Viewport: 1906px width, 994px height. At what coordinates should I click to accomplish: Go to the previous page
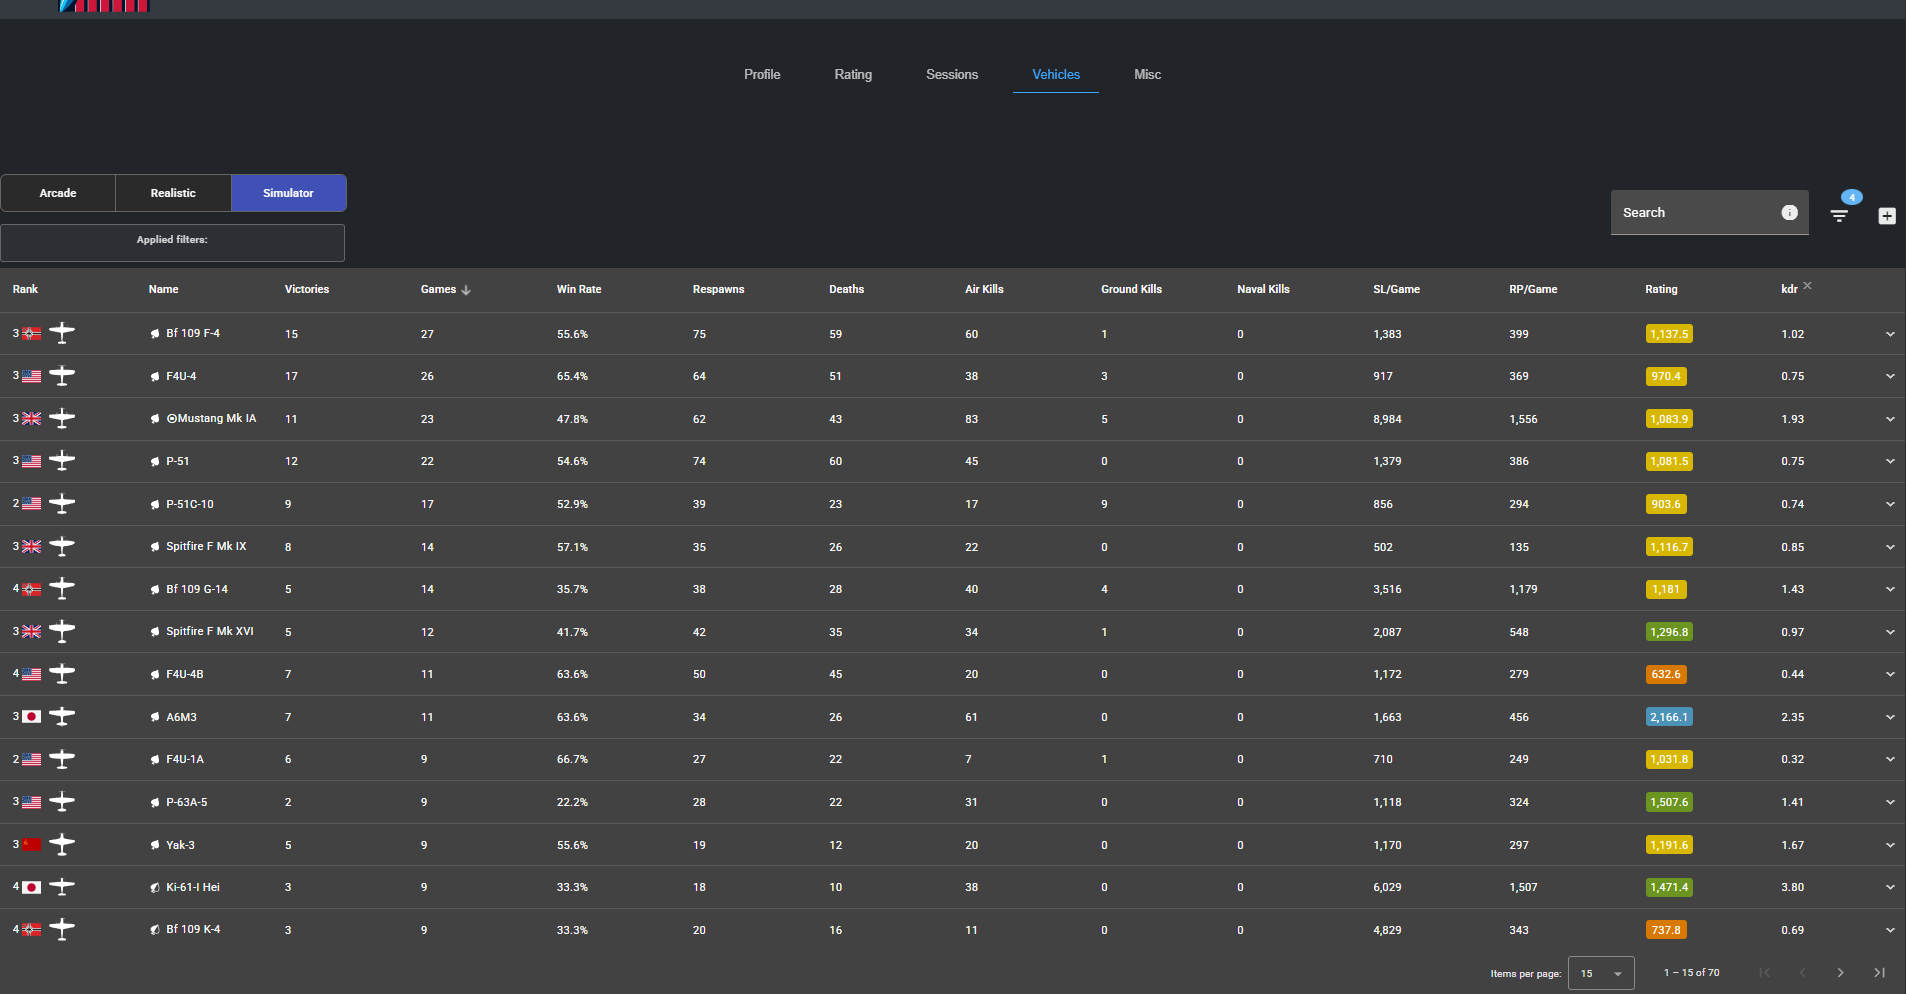tap(1803, 973)
